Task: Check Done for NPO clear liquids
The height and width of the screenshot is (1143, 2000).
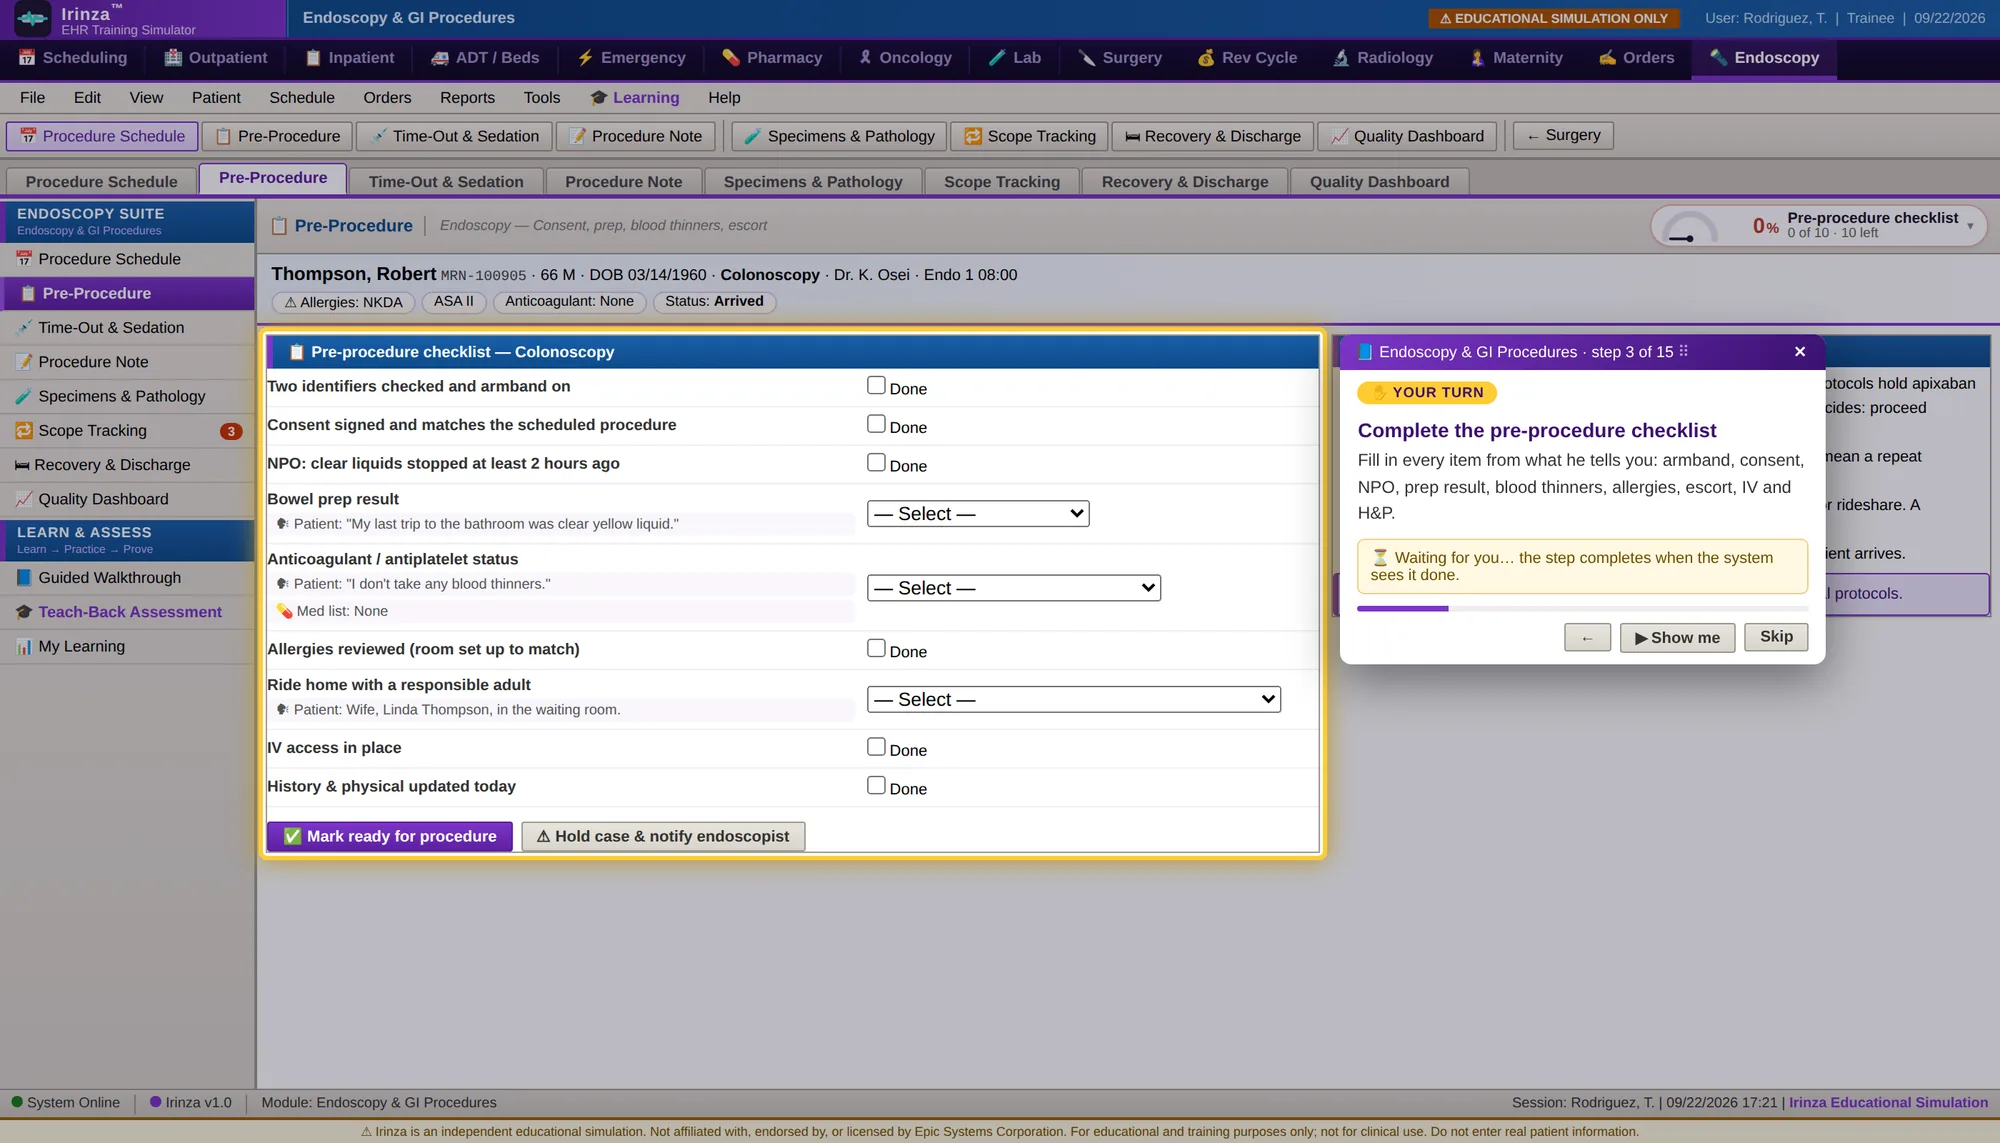Action: [x=876, y=463]
